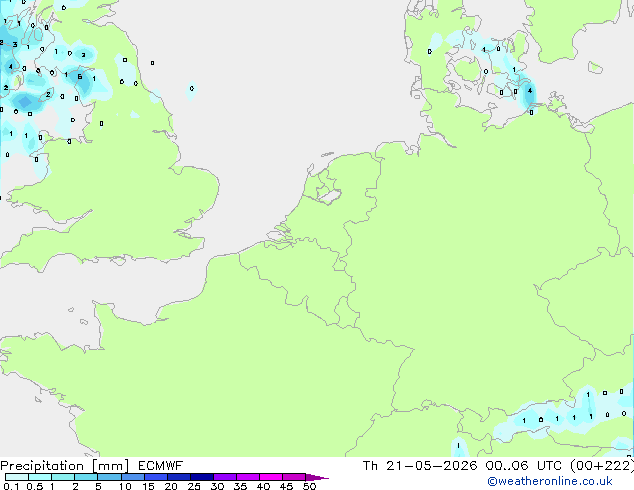Pick the 10–15 mm blue legend box
Image resolution: width=634 pixels, height=490 pixels.
coord(132,477)
